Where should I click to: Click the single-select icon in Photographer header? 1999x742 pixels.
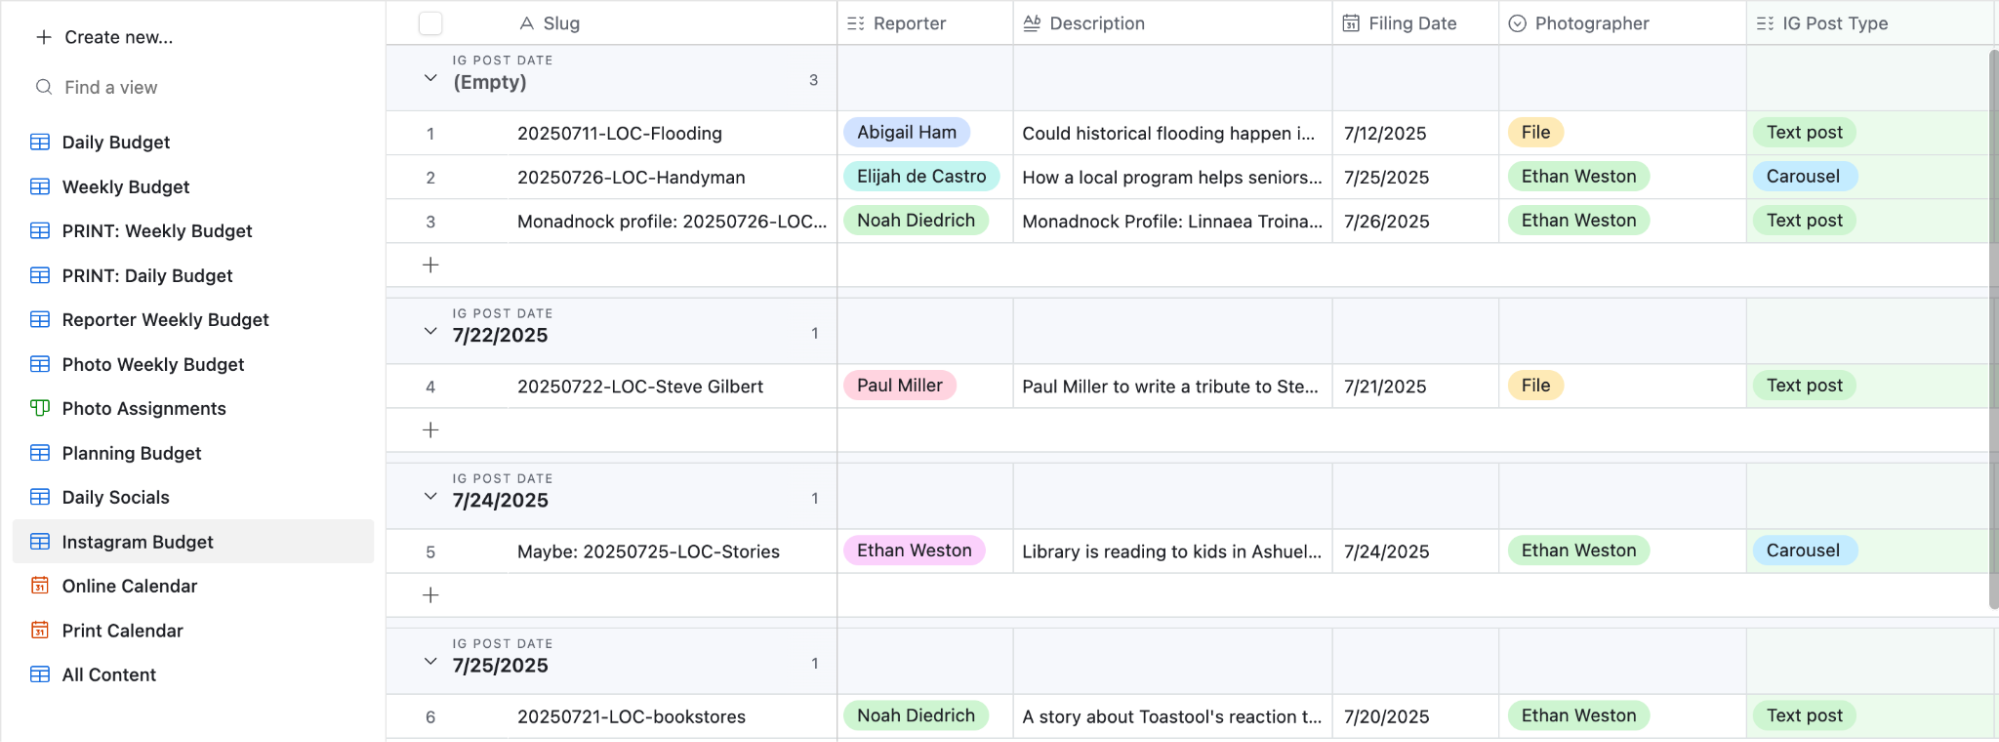coord(1517,23)
